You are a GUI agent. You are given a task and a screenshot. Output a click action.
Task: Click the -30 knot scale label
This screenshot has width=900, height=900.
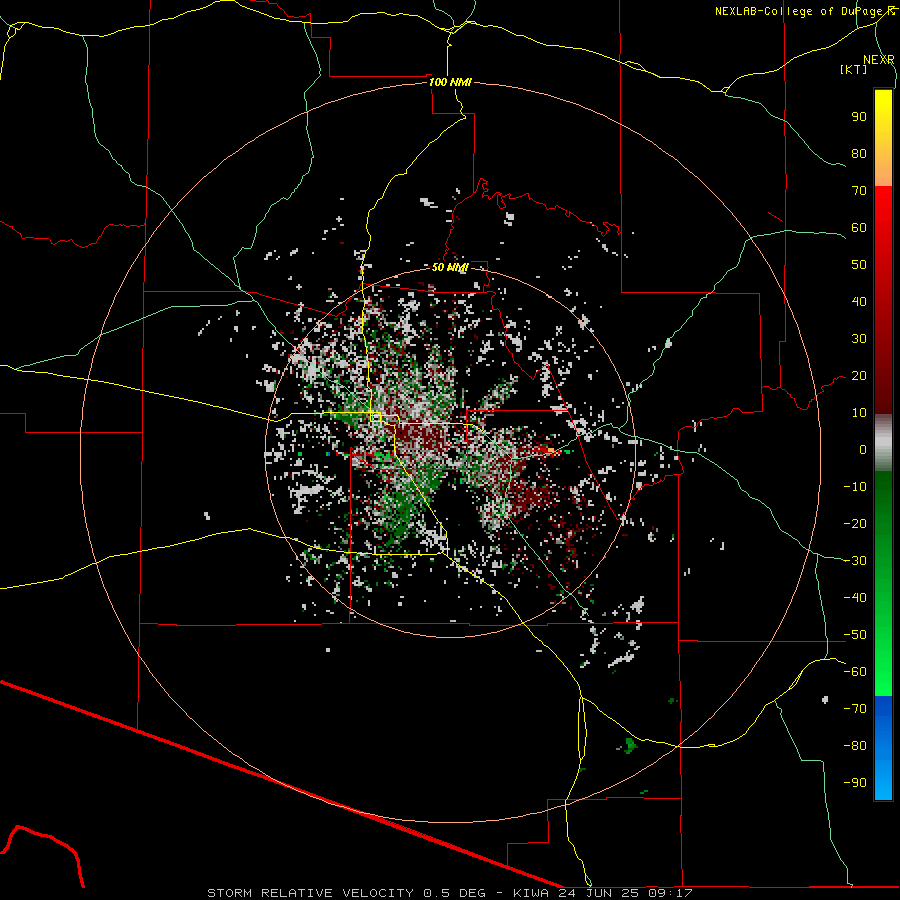[855, 561]
